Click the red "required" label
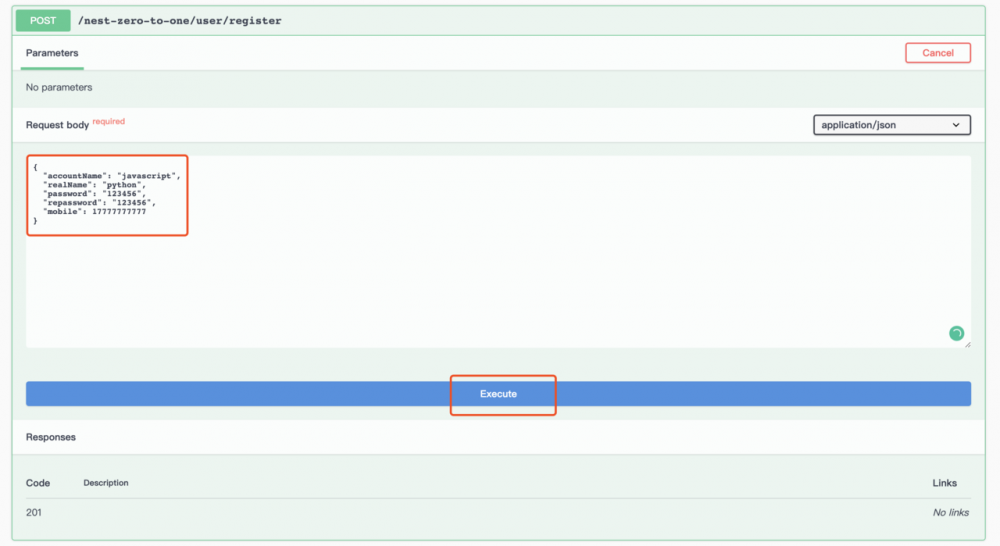The width and height of the screenshot is (1000, 546). [x=108, y=121]
